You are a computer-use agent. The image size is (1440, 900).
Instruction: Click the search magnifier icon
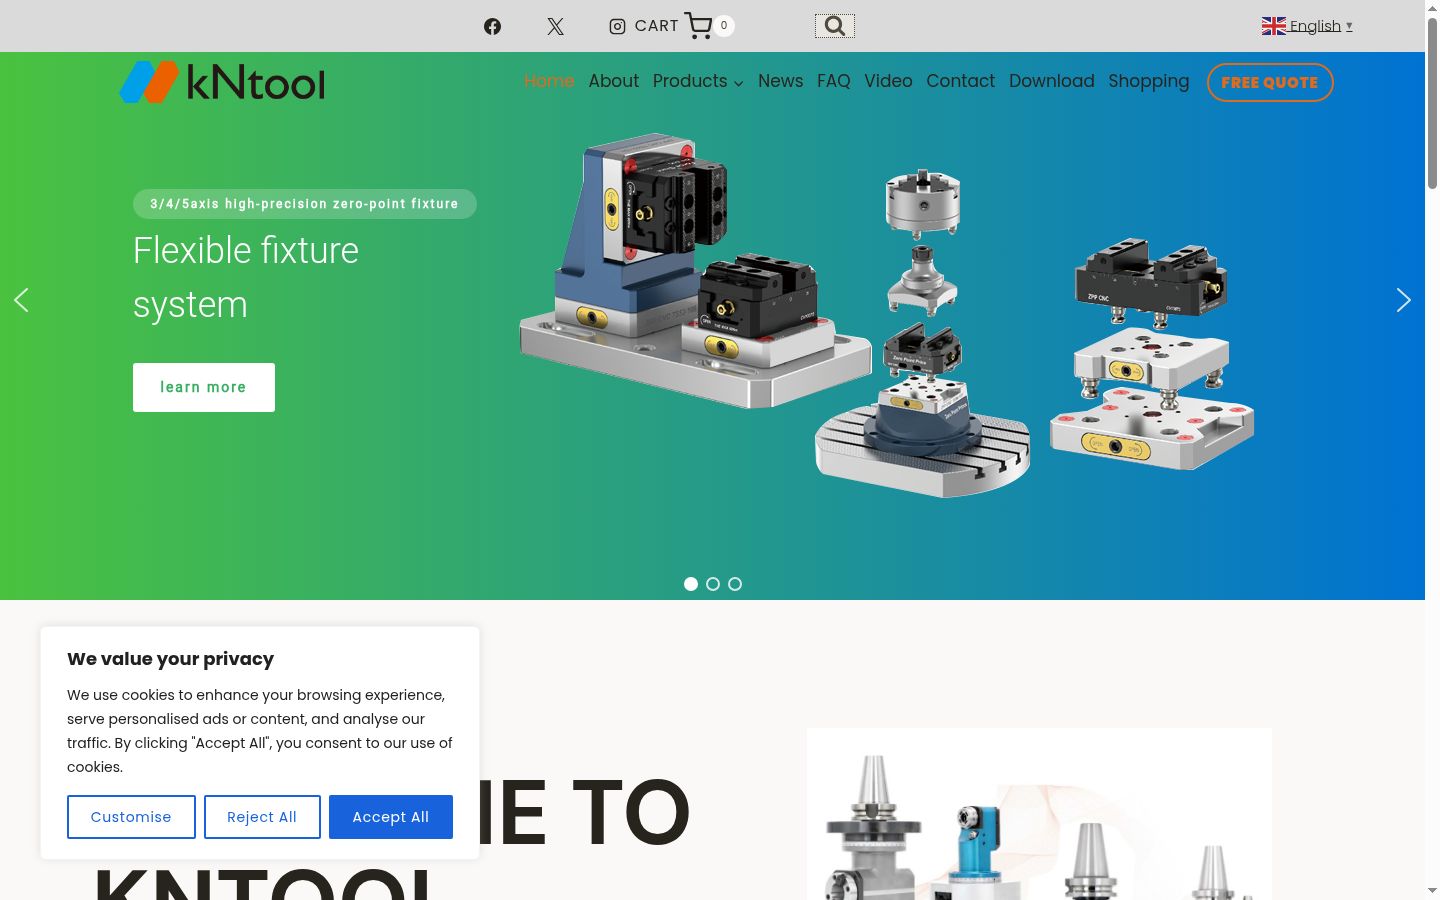point(835,26)
